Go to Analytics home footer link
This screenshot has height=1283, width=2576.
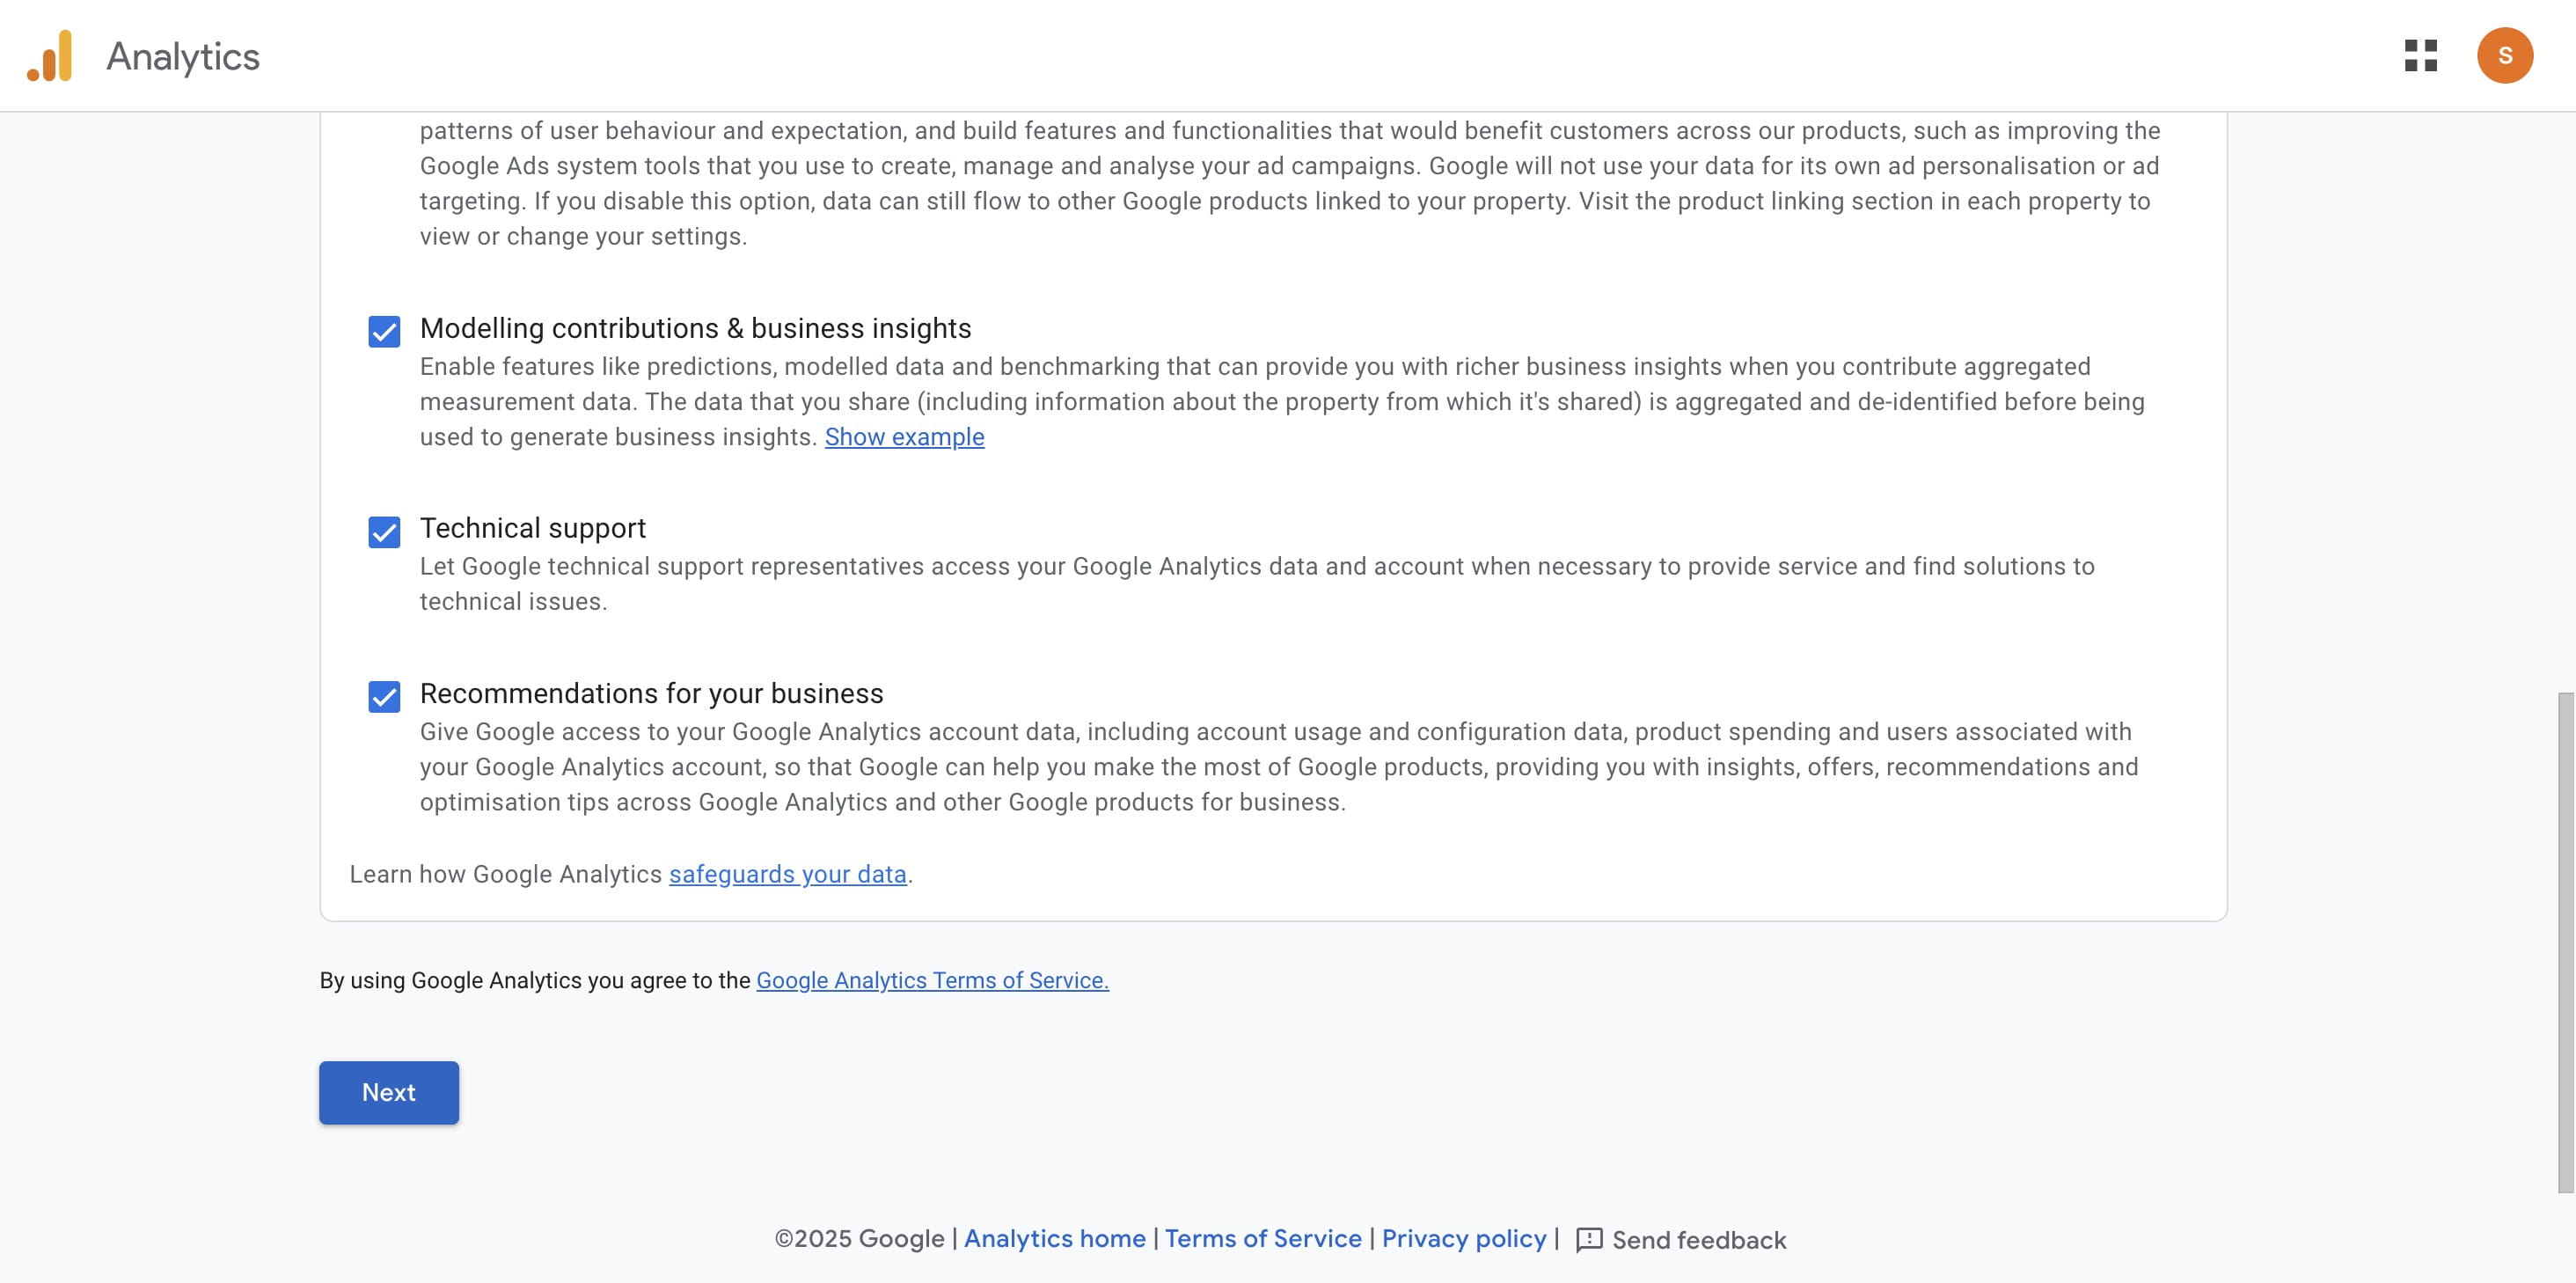1054,1239
